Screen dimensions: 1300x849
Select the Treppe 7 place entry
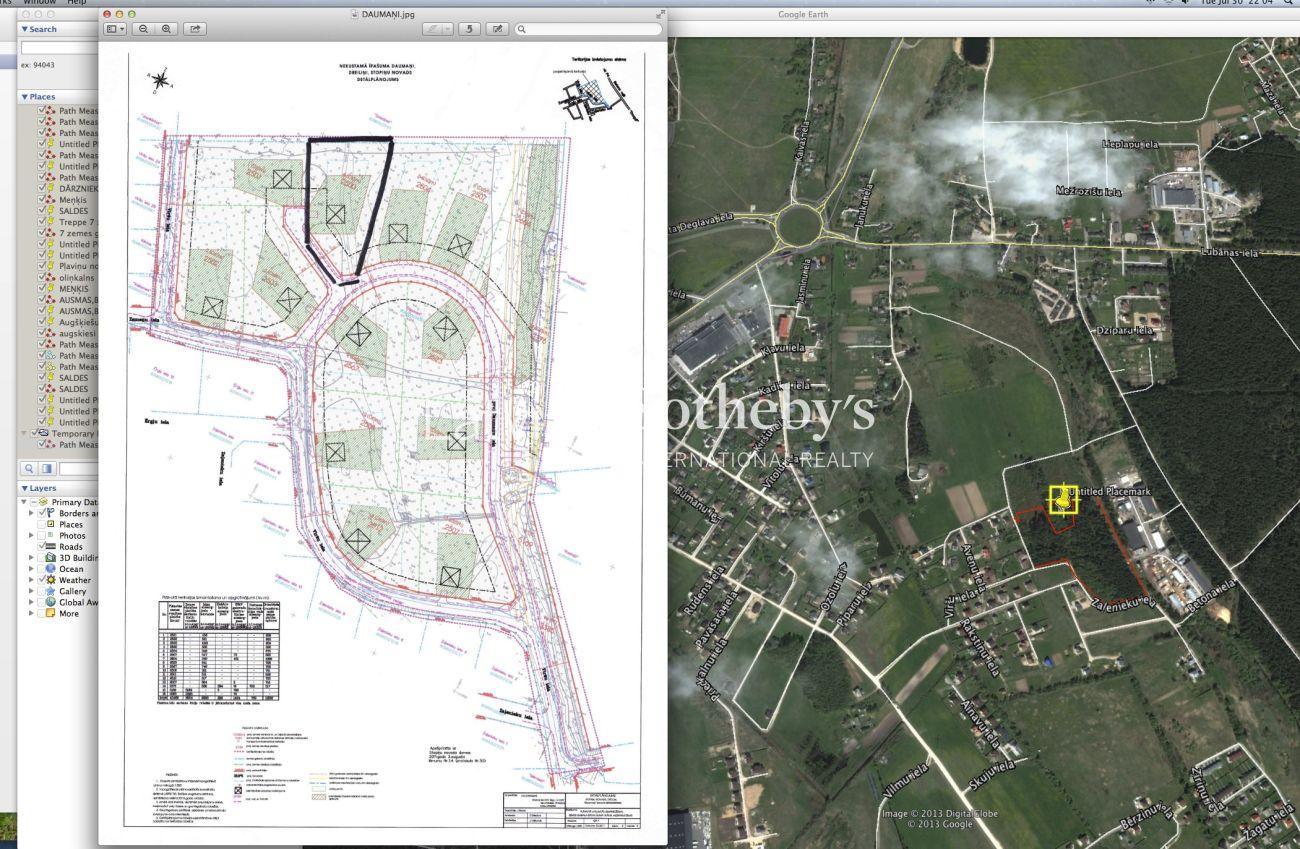(x=76, y=222)
